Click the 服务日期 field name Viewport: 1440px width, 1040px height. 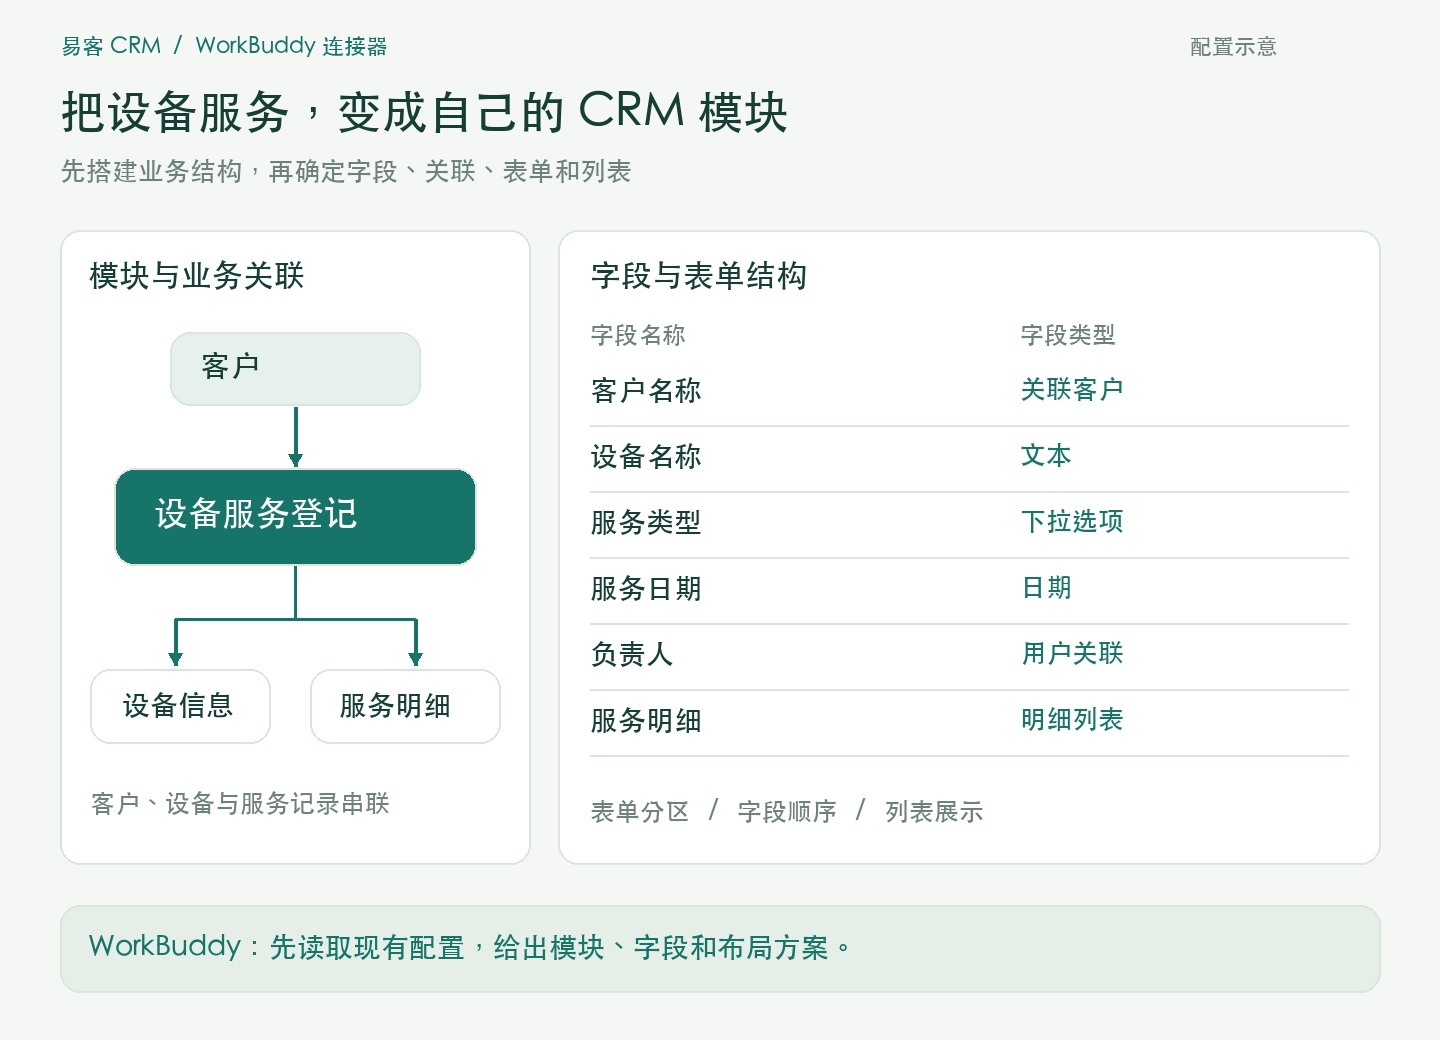[646, 589]
